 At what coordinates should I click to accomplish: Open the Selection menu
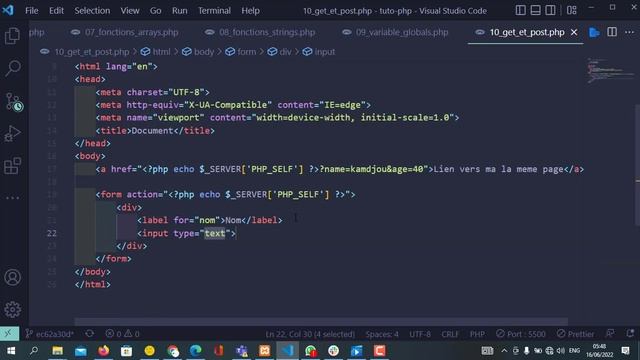[x=92, y=11]
